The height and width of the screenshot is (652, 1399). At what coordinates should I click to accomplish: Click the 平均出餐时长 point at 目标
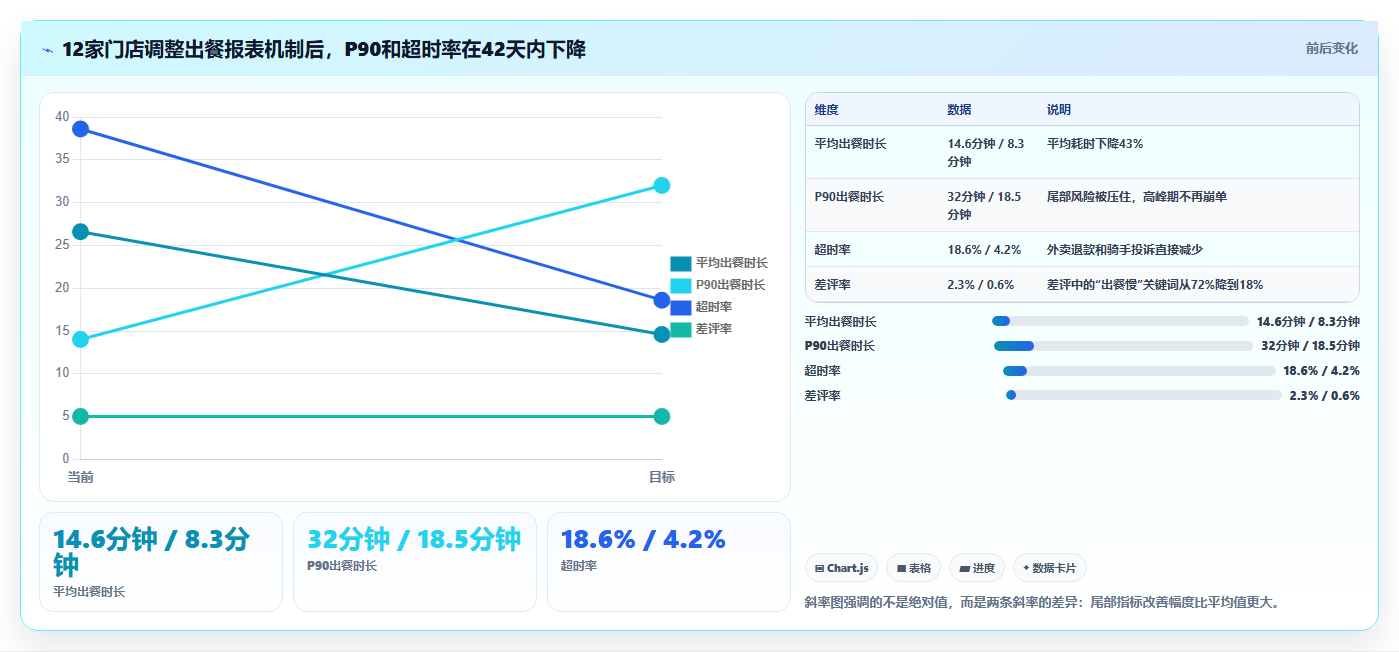[x=661, y=334]
